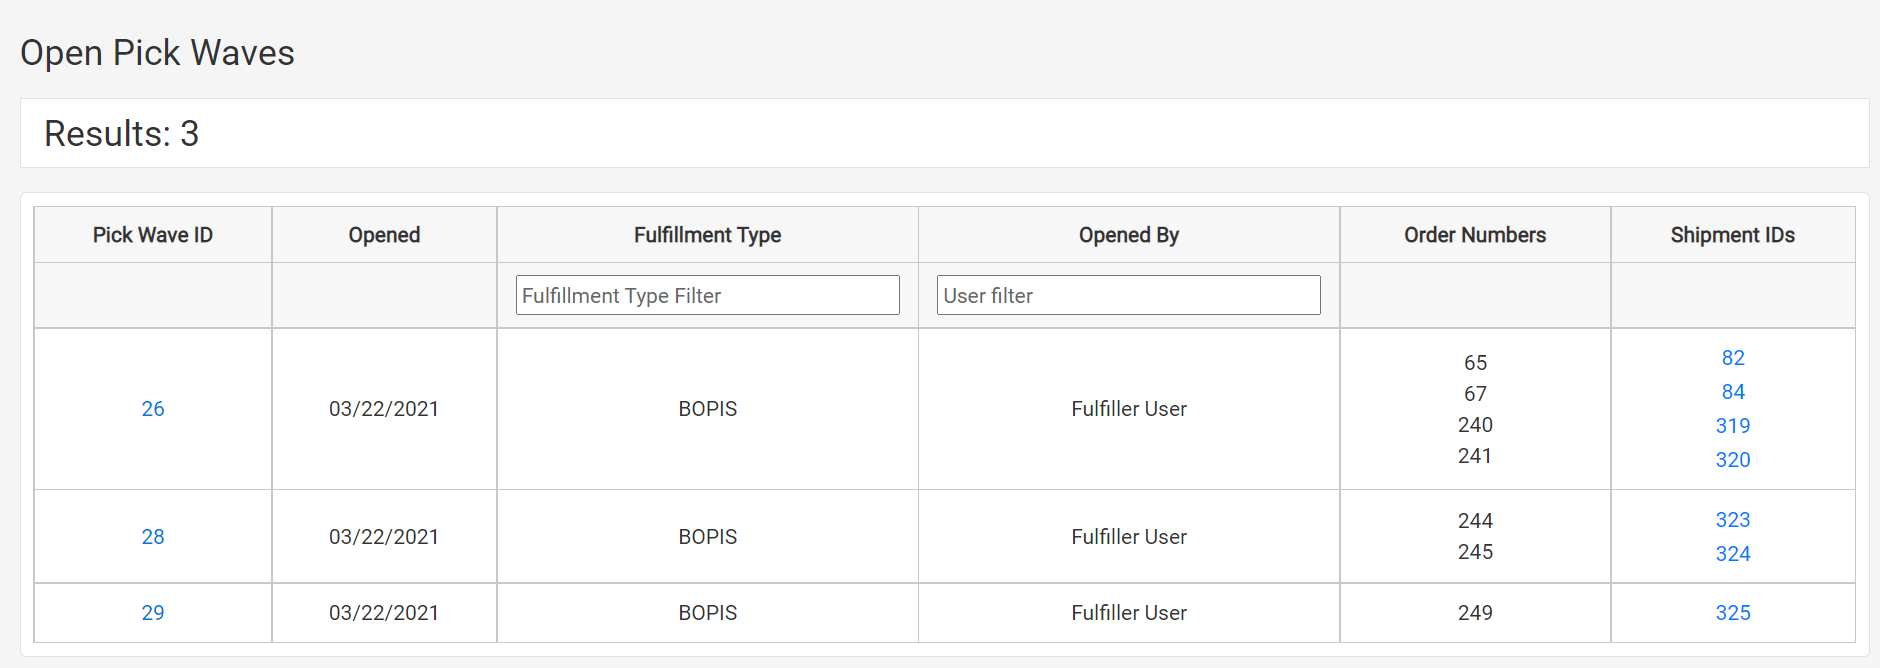View shipment 320 details
Viewport: 1880px width, 668px height.
pos(1733,460)
